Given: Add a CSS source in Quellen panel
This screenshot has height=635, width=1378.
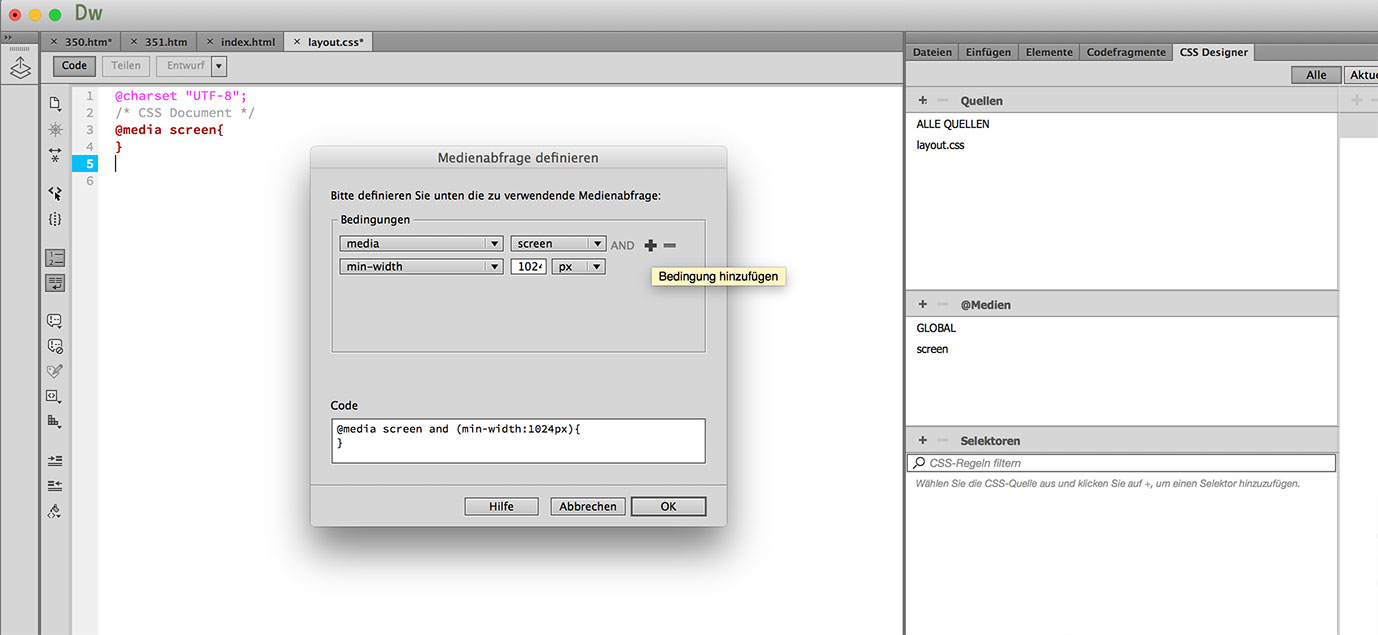Looking at the screenshot, I should coord(923,101).
